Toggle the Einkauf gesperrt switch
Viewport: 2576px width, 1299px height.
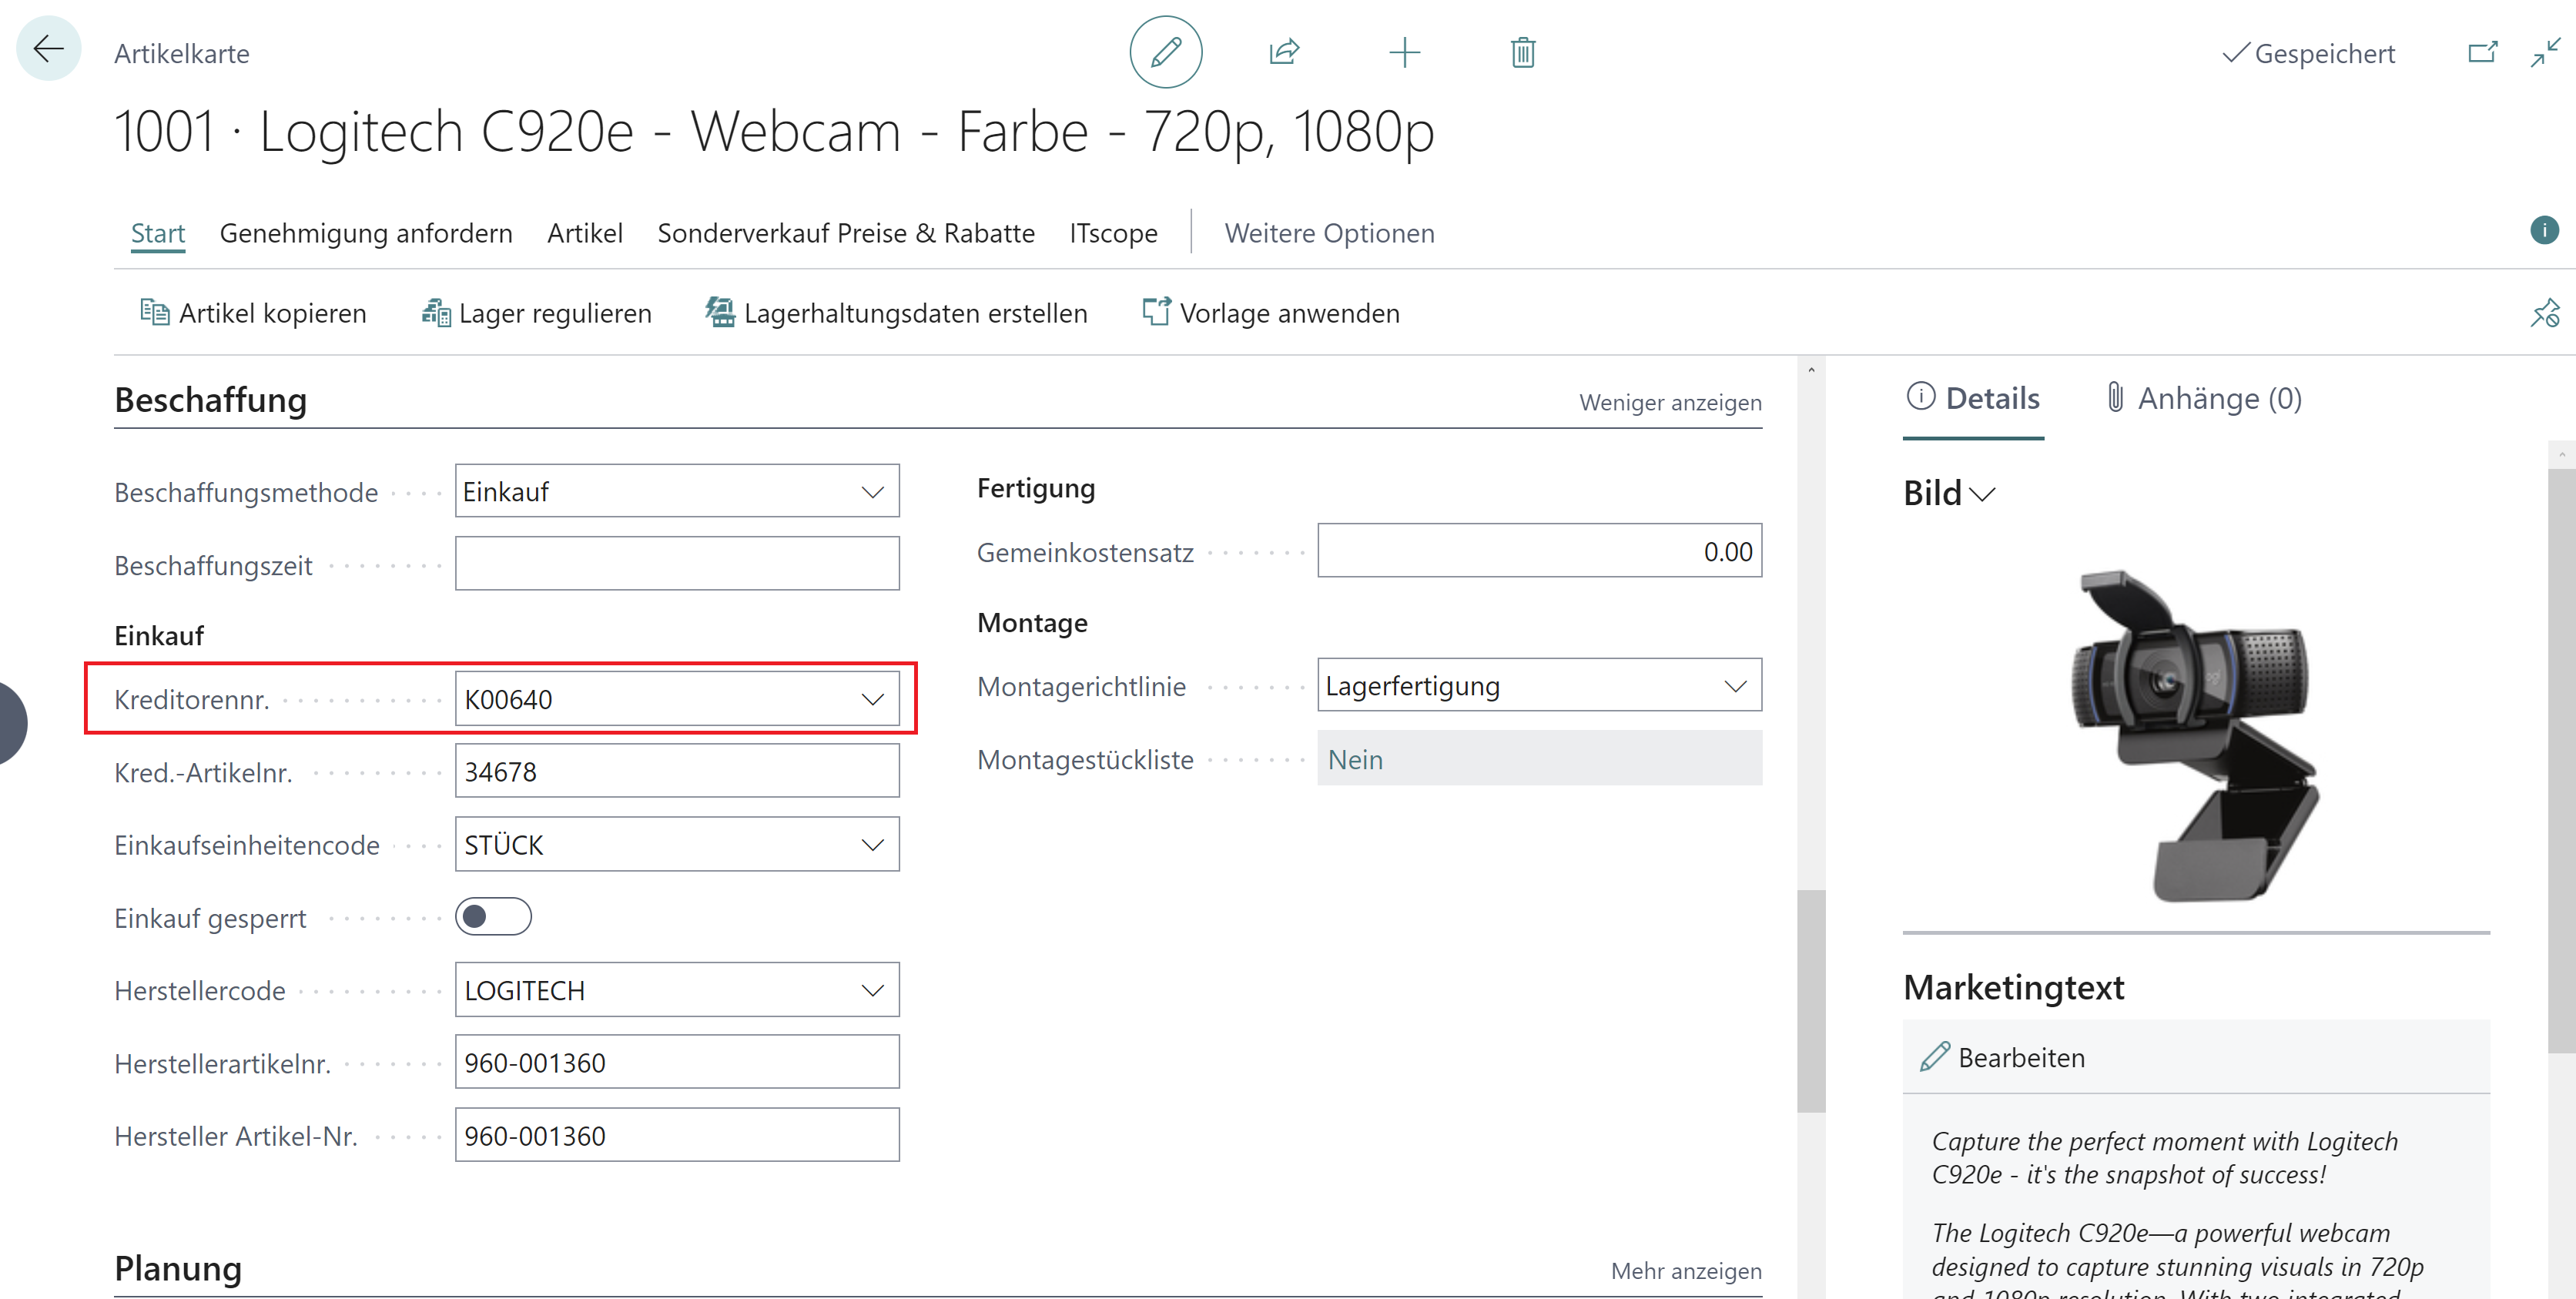tap(493, 917)
